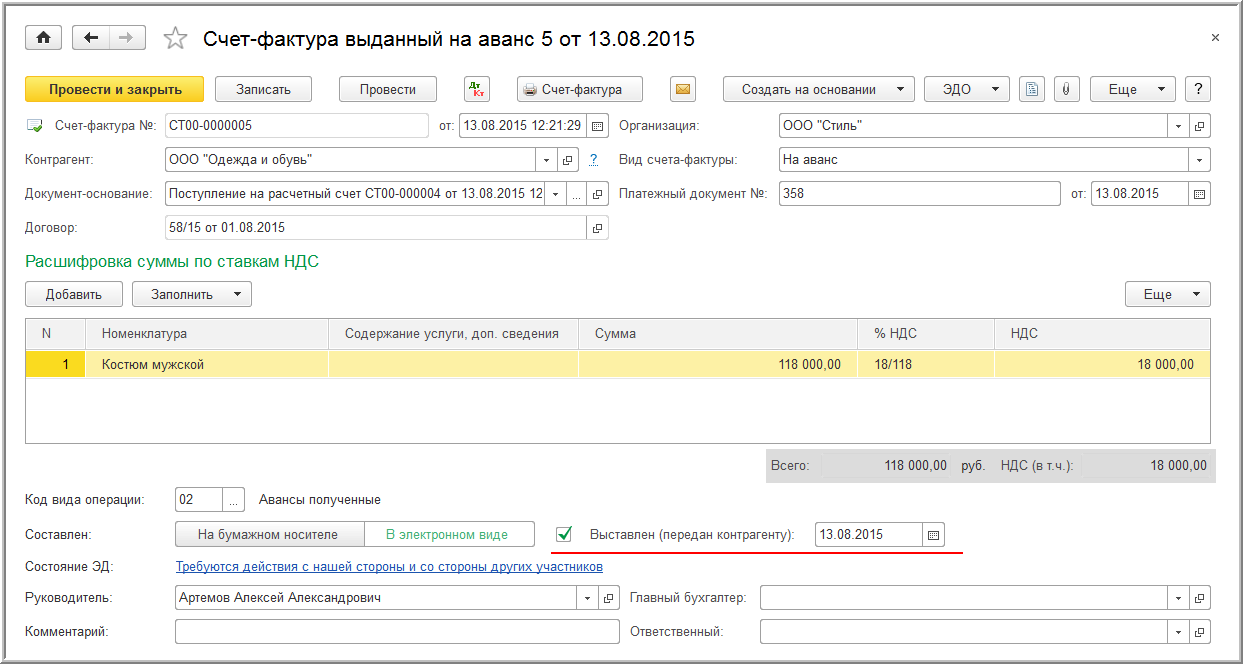Screen dimensions: 1243x664
Task: Open the Создать на основании dropdown
Action: click(818, 89)
